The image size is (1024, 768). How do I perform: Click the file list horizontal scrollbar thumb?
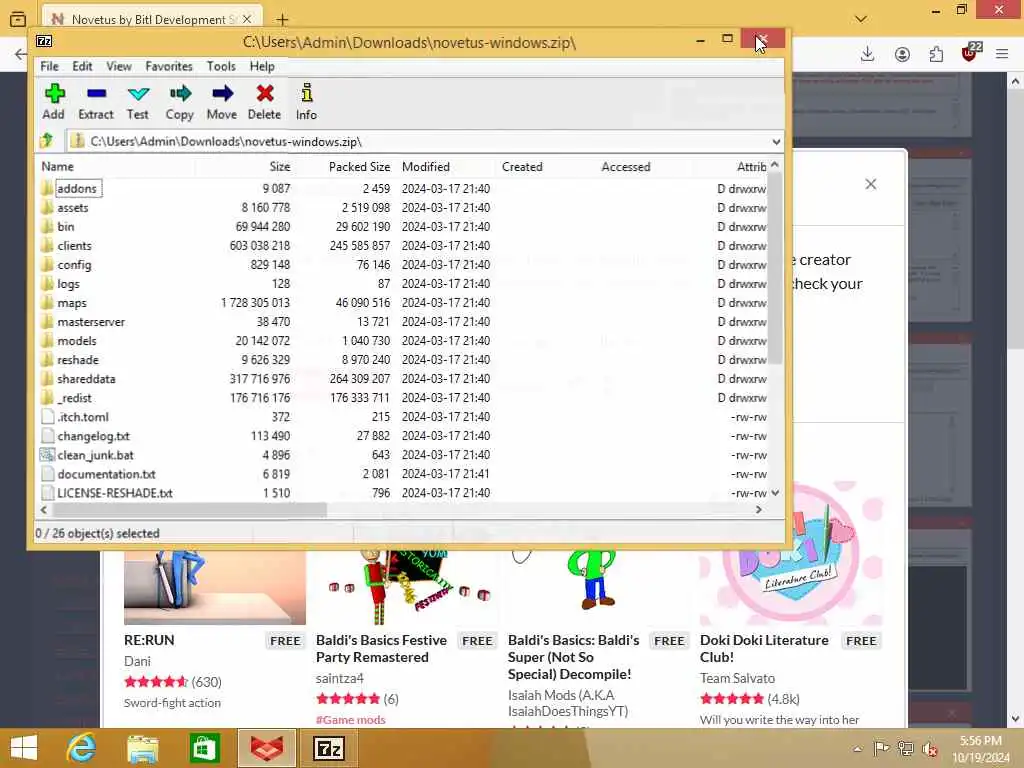(189, 510)
